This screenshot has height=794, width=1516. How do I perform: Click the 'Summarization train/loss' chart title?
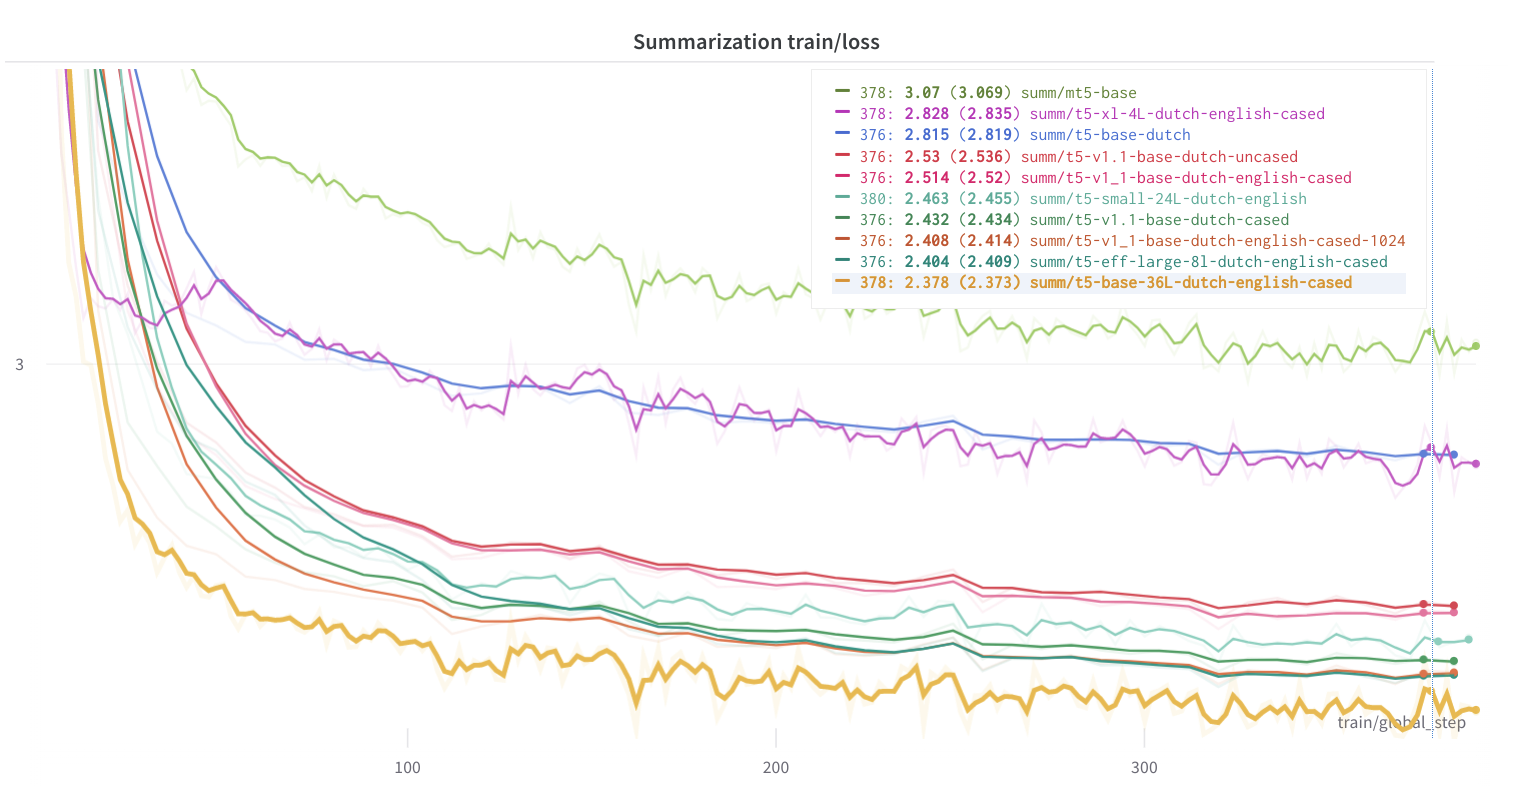tap(756, 42)
